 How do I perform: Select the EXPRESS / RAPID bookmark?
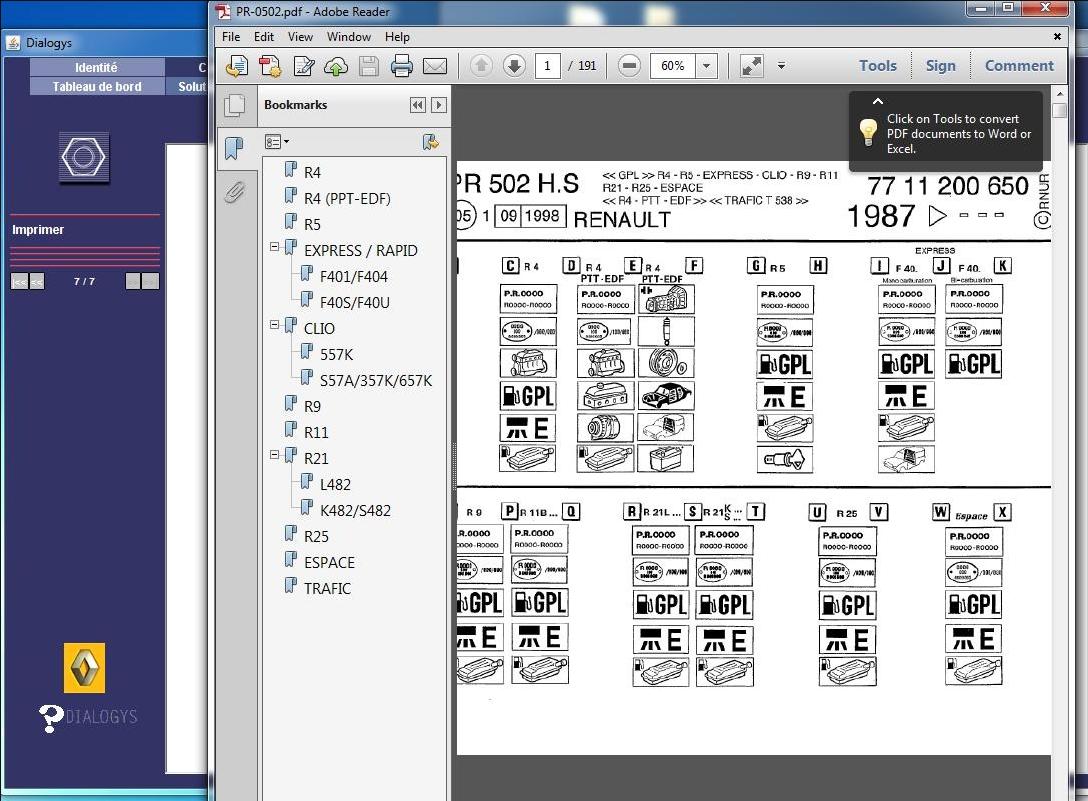tap(361, 251)
